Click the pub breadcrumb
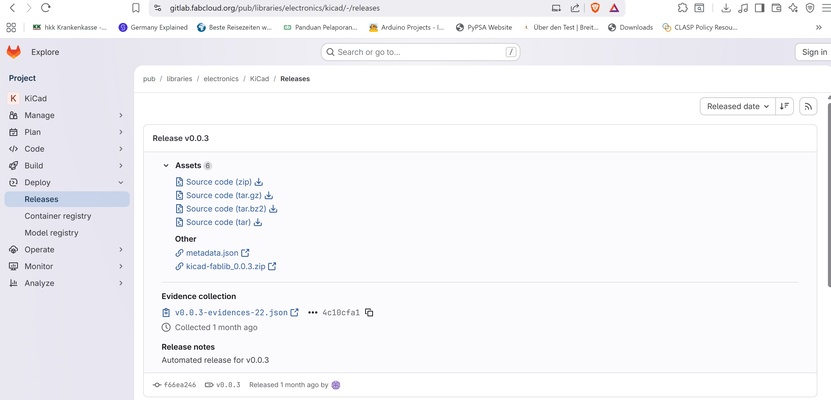Screen dimensions: 831x400 (x=149, y=79)
